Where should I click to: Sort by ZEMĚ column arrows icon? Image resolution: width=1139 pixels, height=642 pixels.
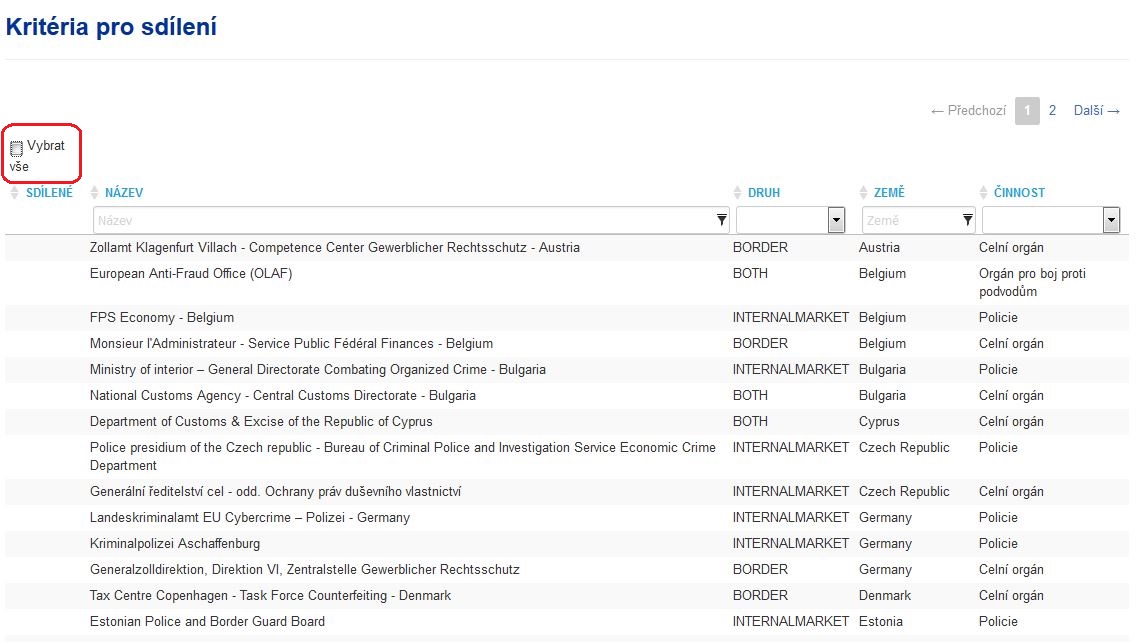(x=864, y=192)
